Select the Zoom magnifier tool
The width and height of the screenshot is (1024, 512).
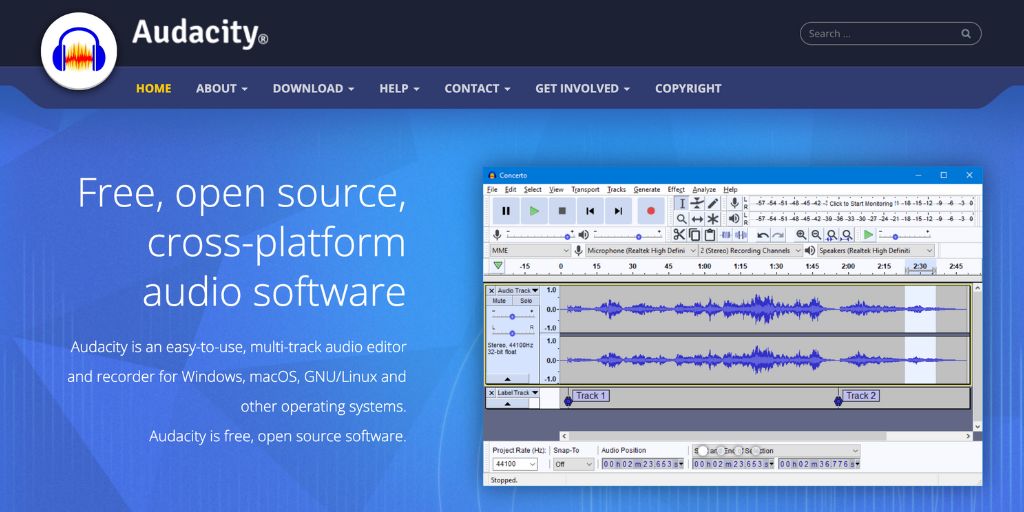(682, 219)
